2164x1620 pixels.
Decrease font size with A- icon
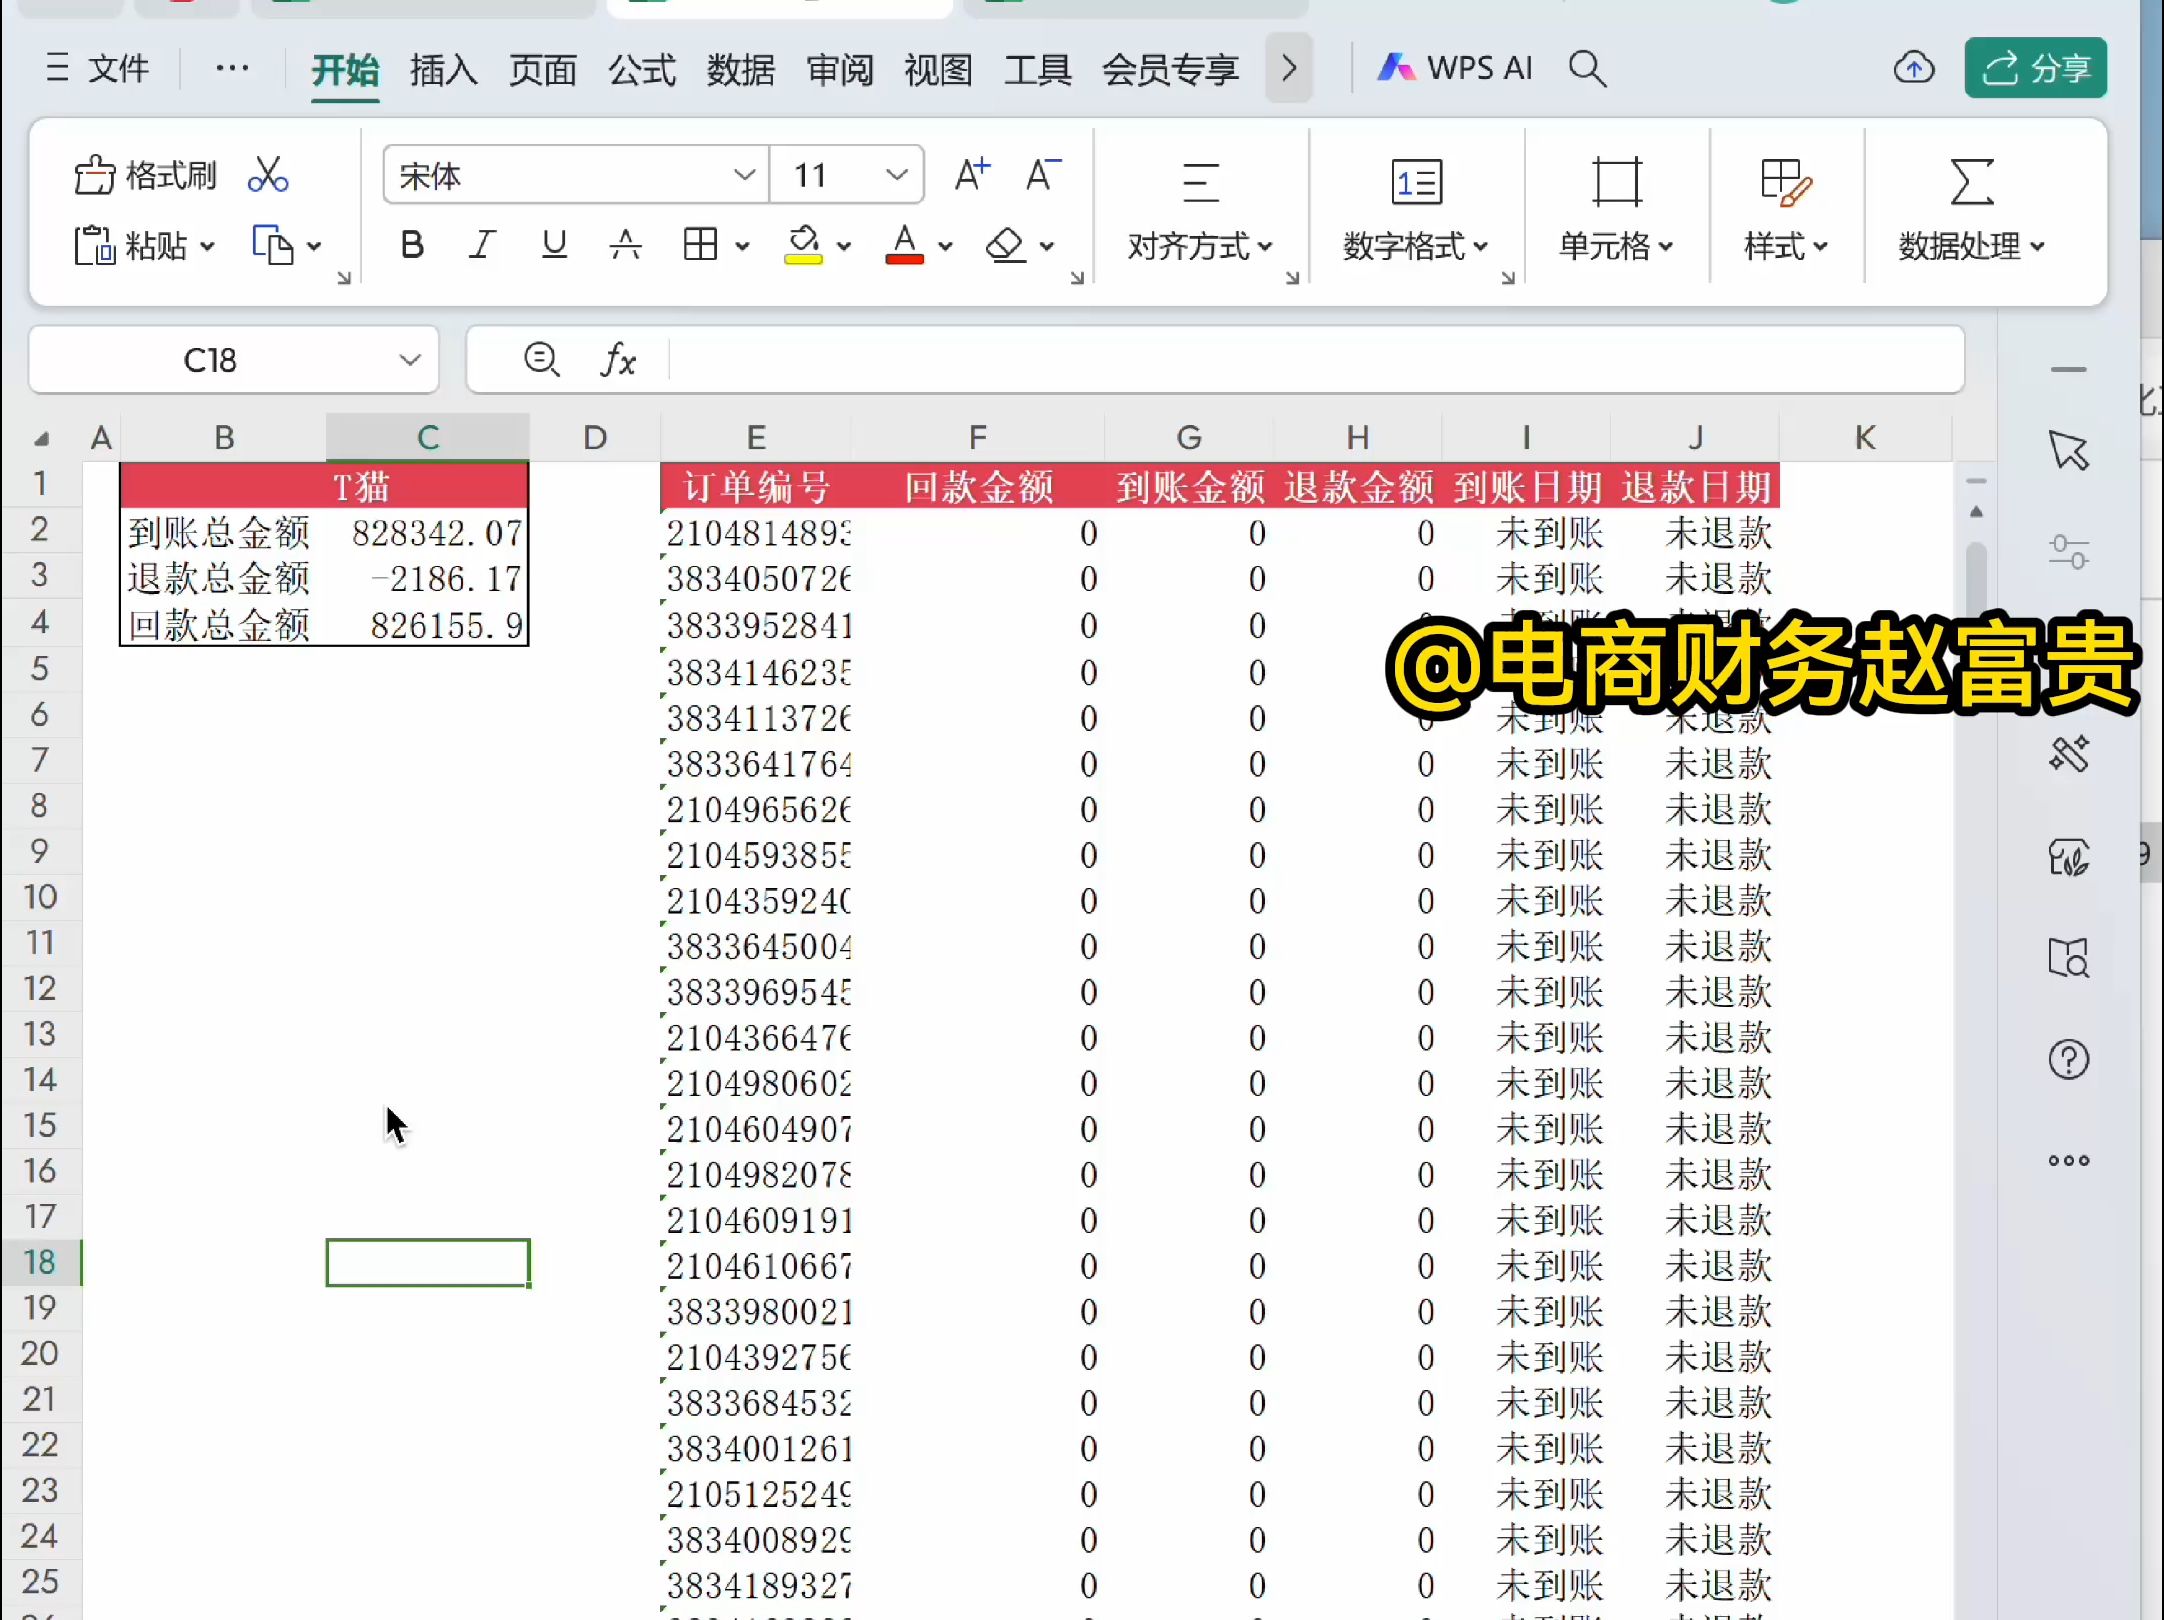coord(1043,175)
